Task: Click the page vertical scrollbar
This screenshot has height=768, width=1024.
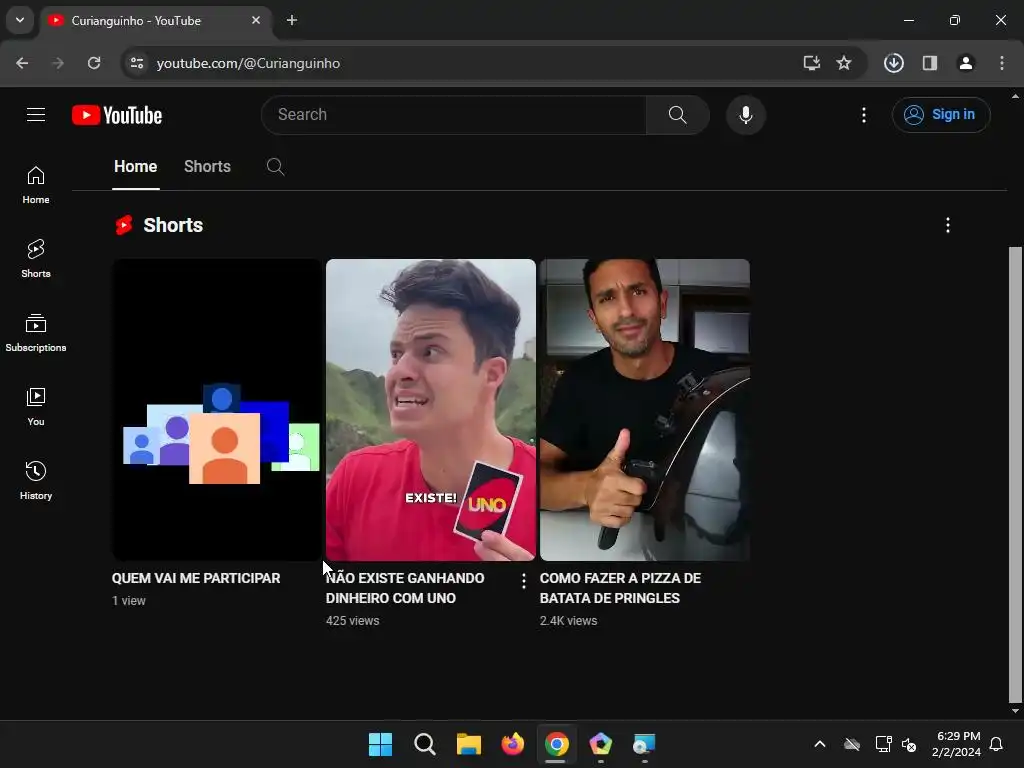Action: pyautogui.click(x=1015, y=475)
